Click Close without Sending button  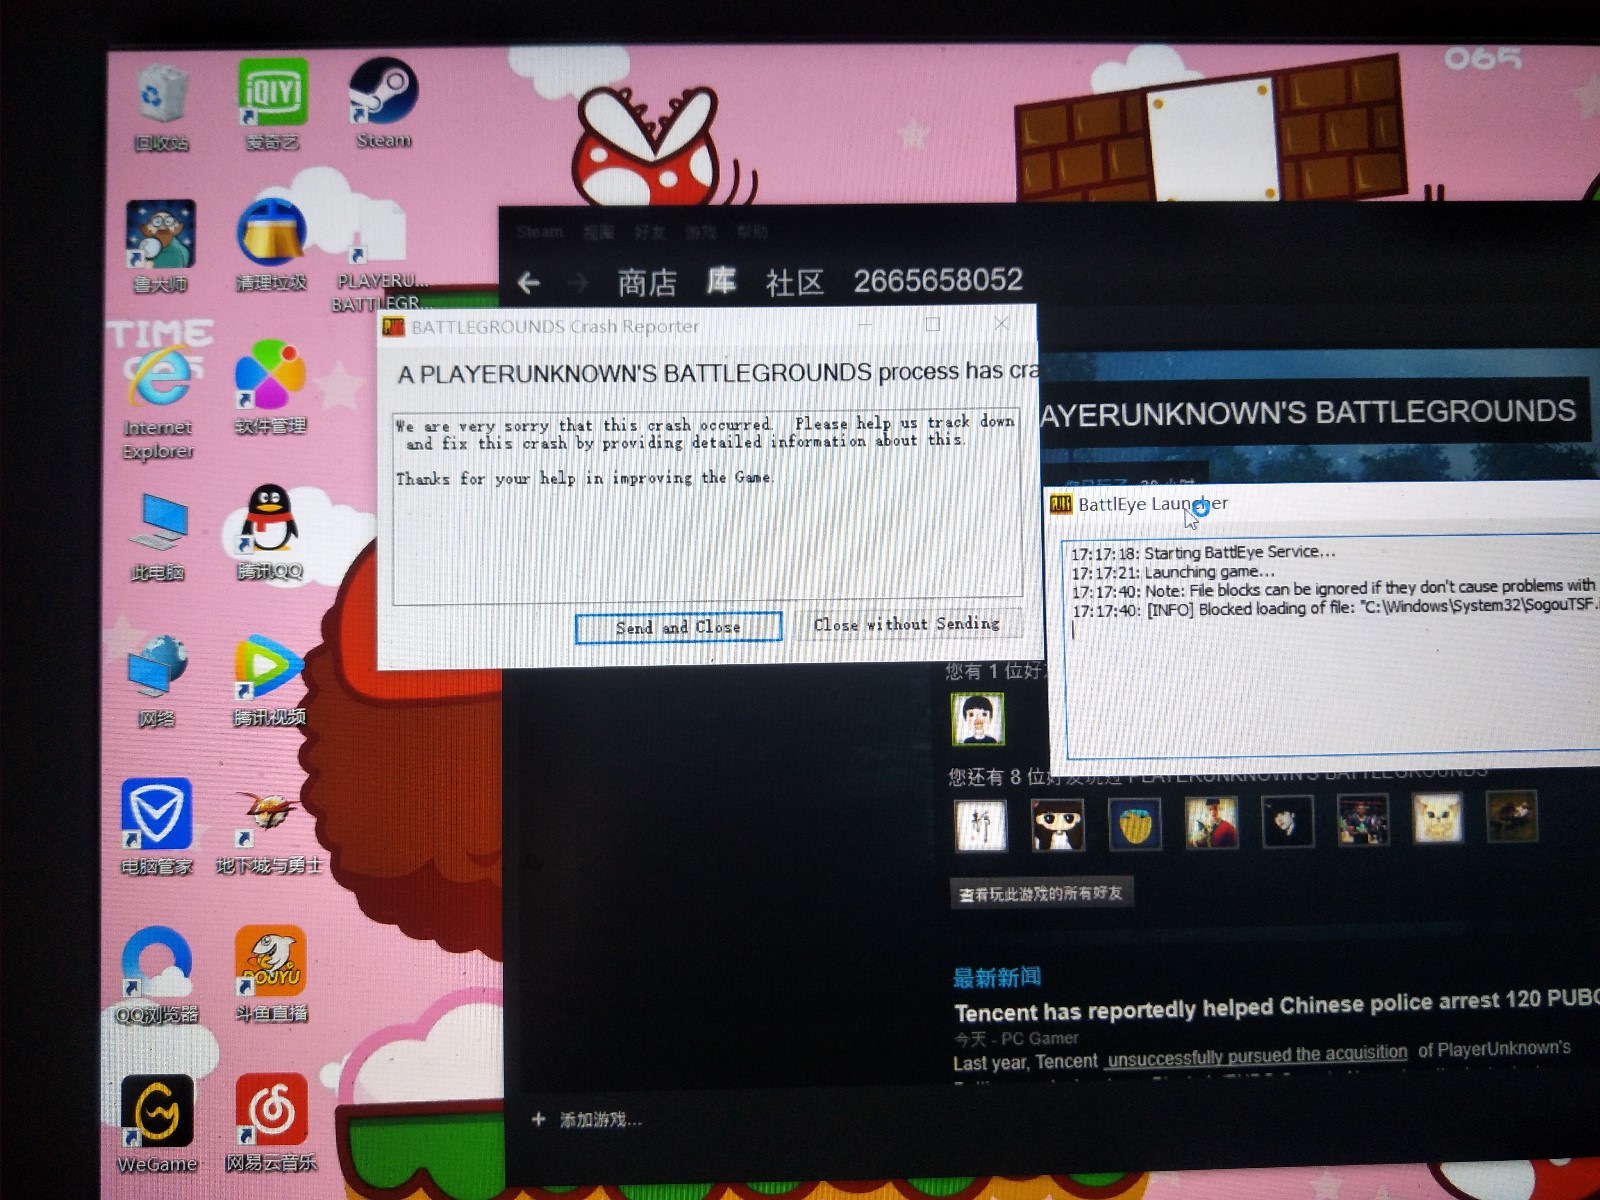(x=907, y=624)
